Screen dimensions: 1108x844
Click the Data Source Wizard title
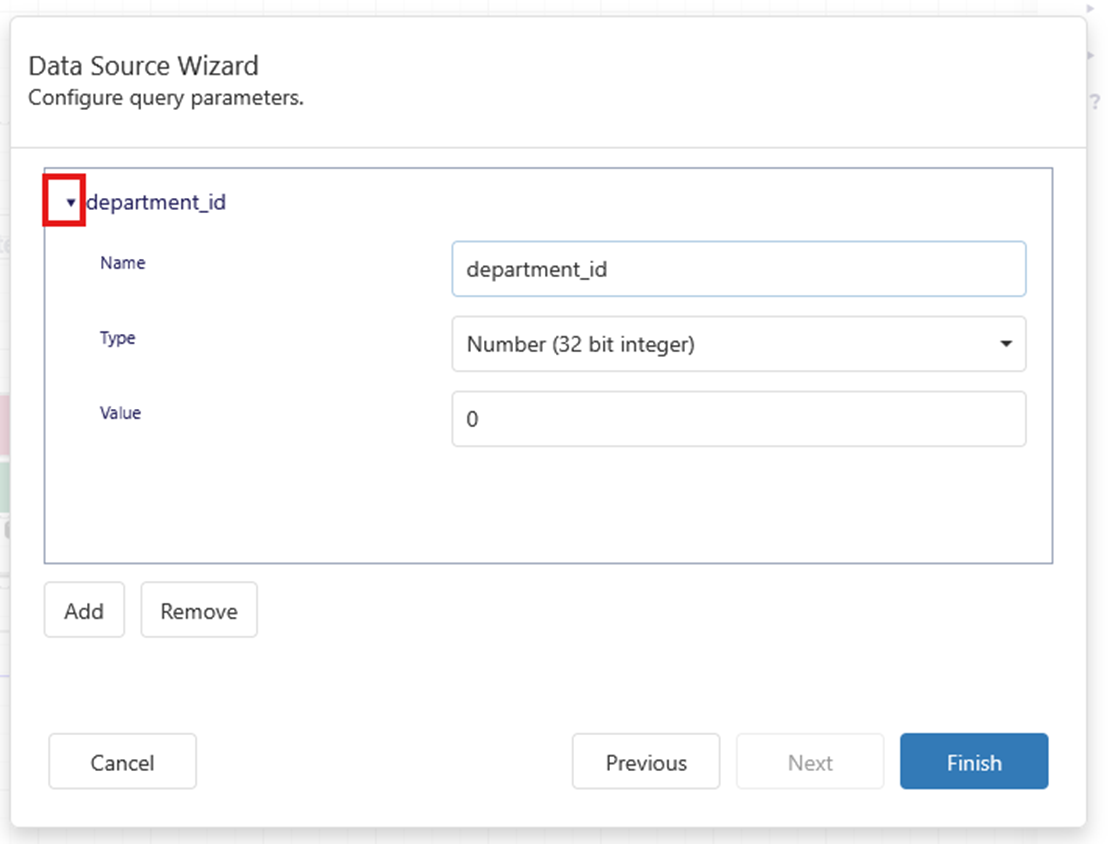click(x=143, y=66)
